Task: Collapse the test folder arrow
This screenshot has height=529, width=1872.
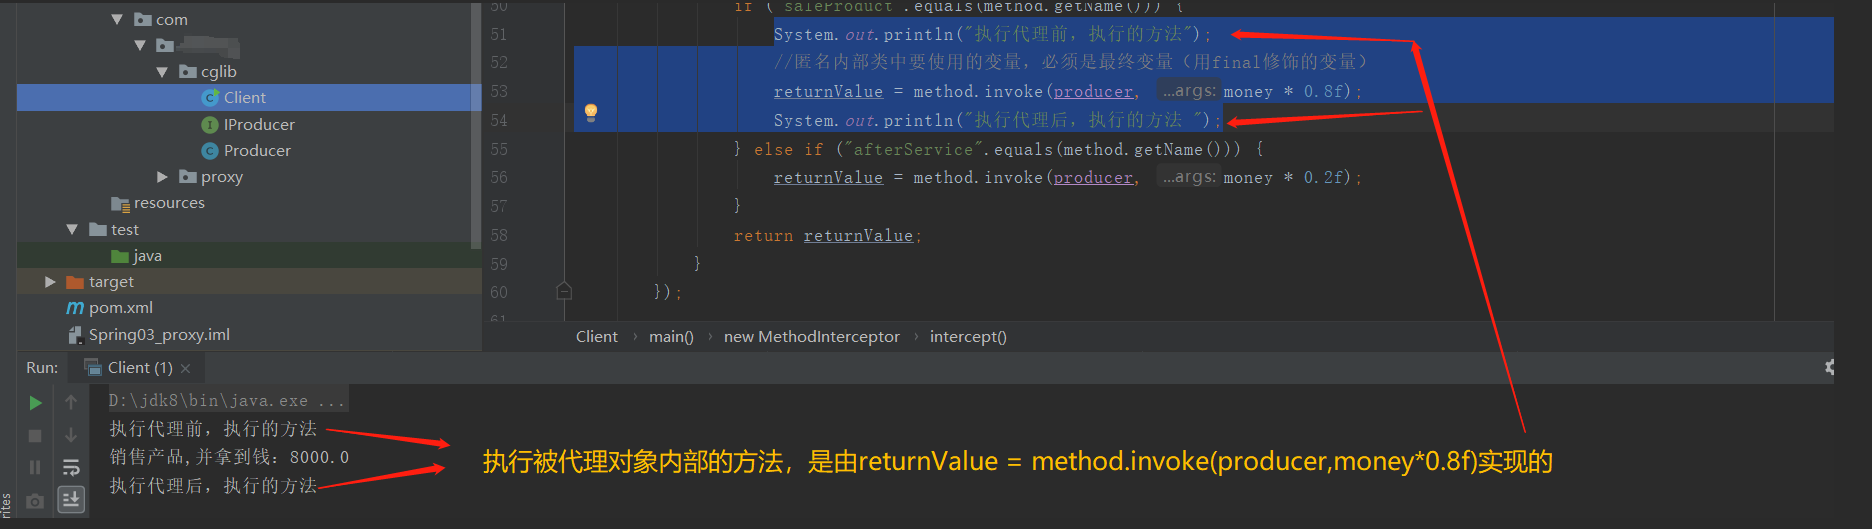Action: [72, 229]
